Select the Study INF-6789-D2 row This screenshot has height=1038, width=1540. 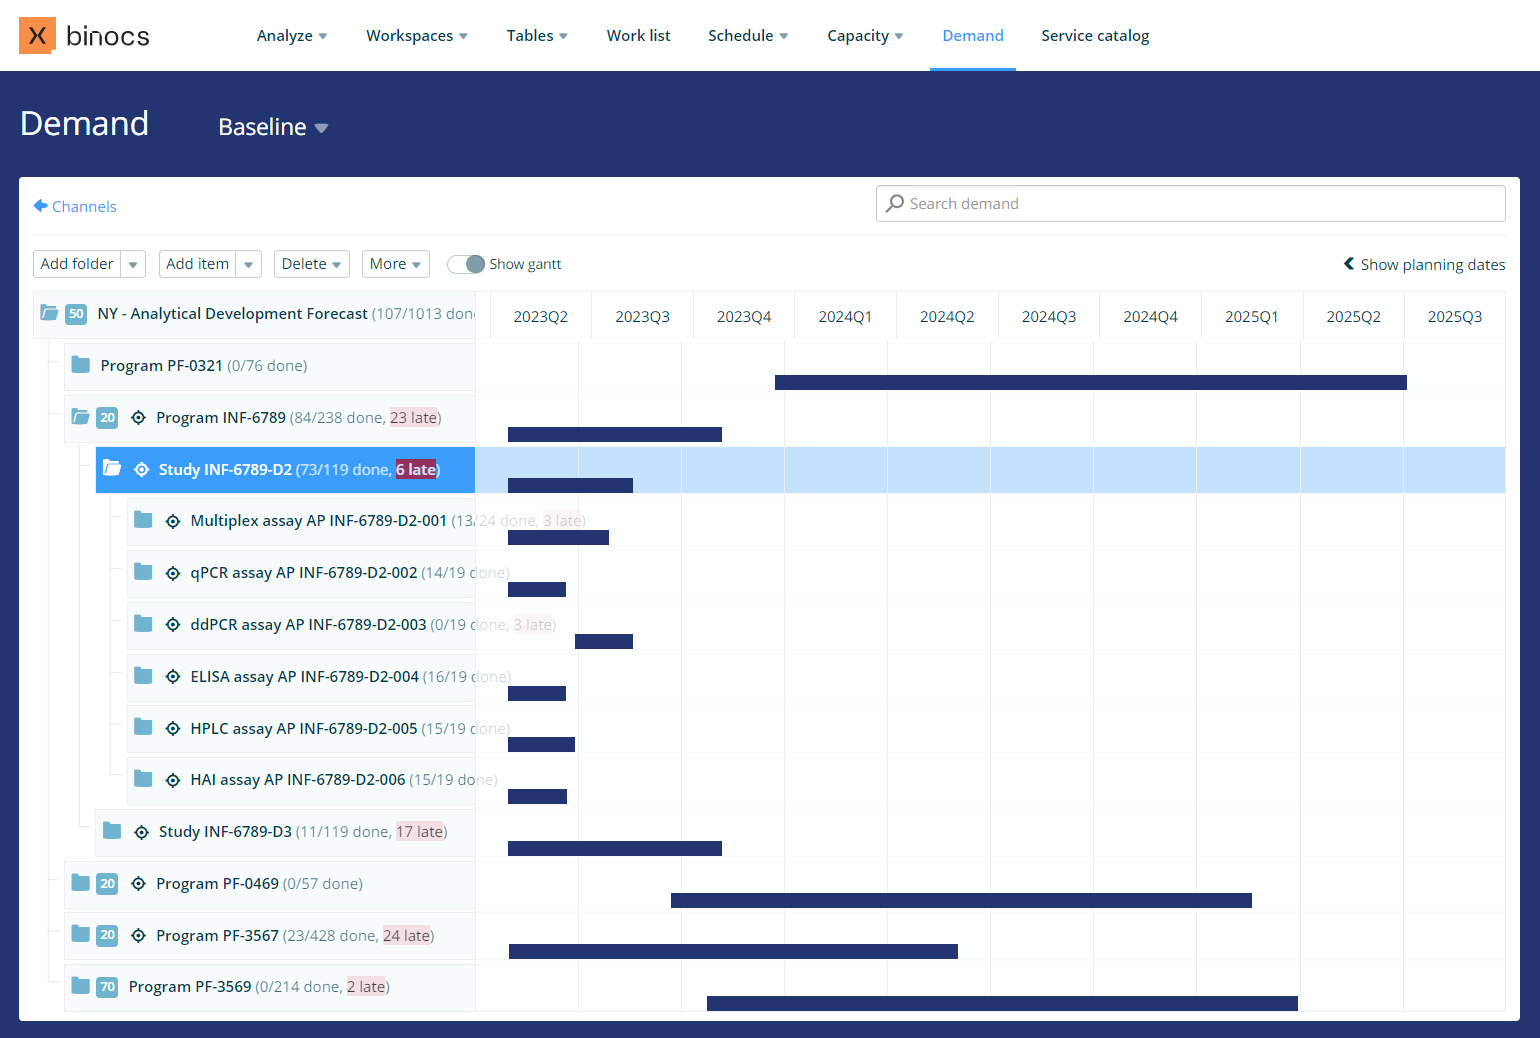point(285,470)
